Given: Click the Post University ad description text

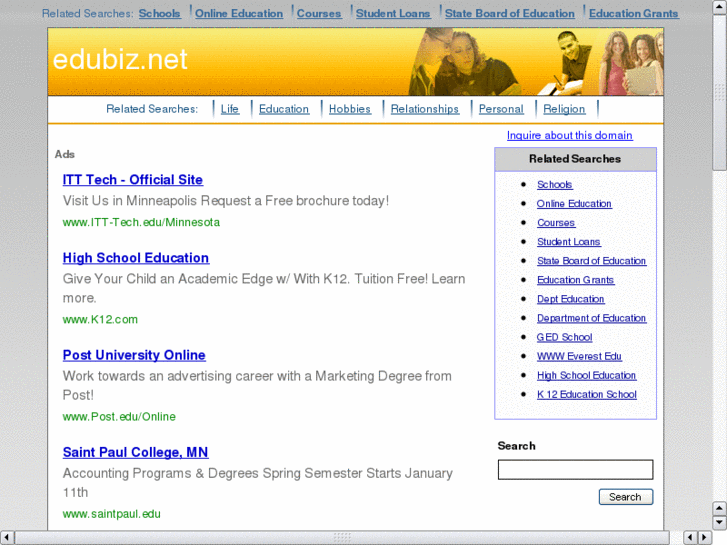Looking at the screenshot, I should click(x=257, y=385).
